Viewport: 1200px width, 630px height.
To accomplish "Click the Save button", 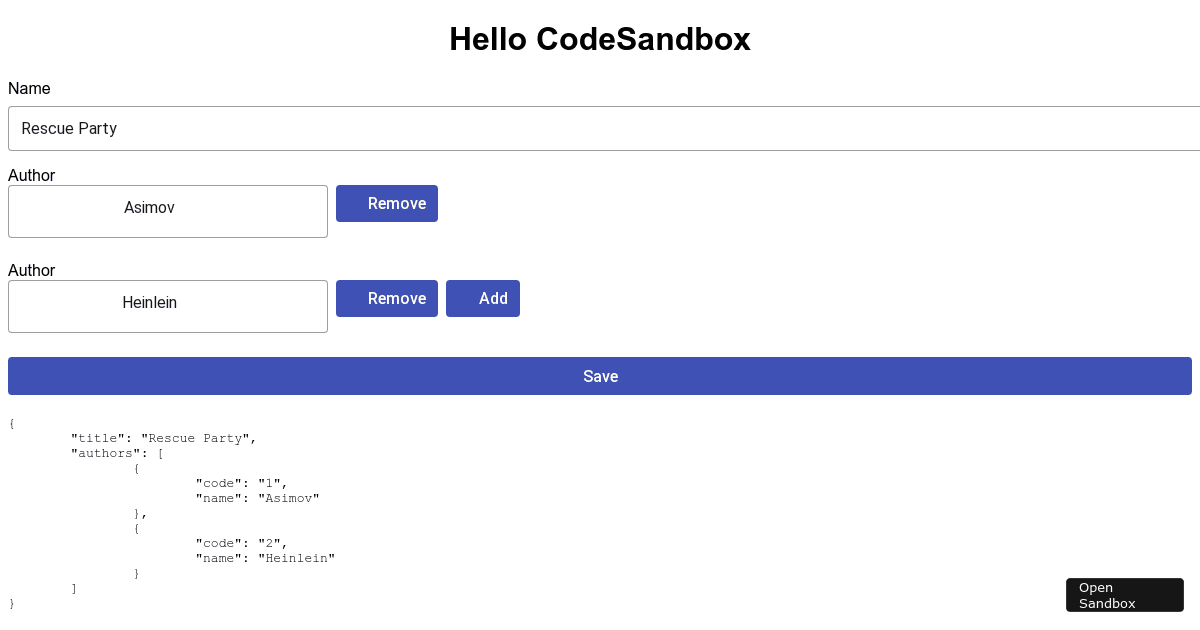I will pyautogui.click(x=600, y=376).
